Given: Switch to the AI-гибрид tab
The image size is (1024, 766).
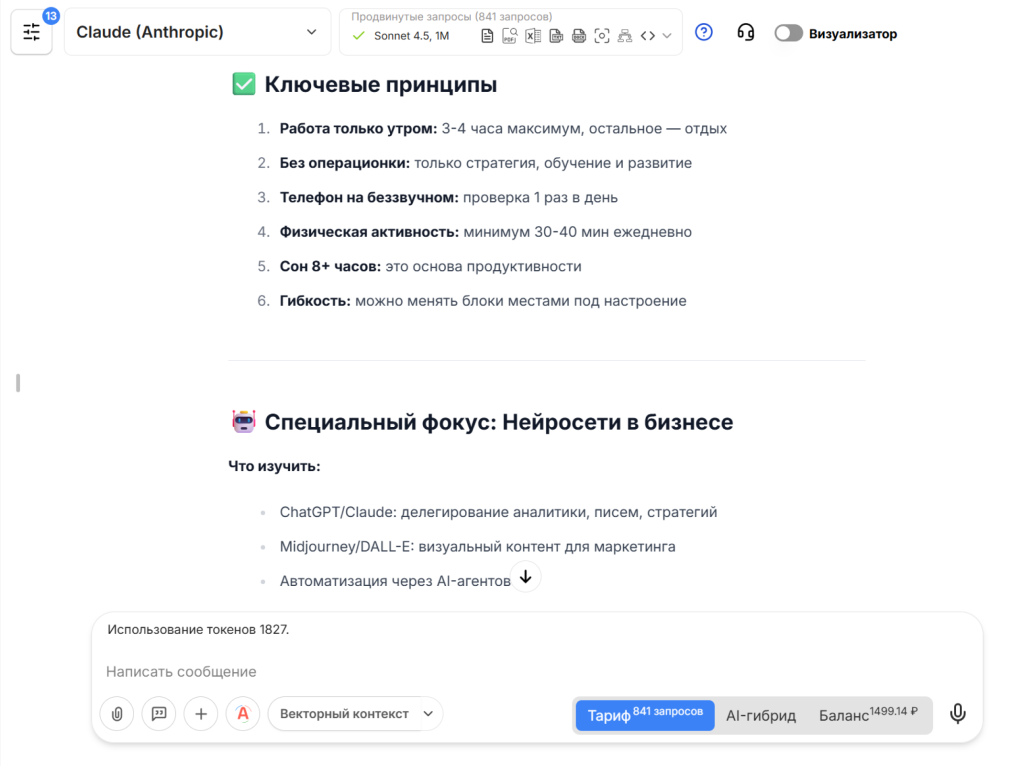Looking at the screenshot, I should click(766, 715).
